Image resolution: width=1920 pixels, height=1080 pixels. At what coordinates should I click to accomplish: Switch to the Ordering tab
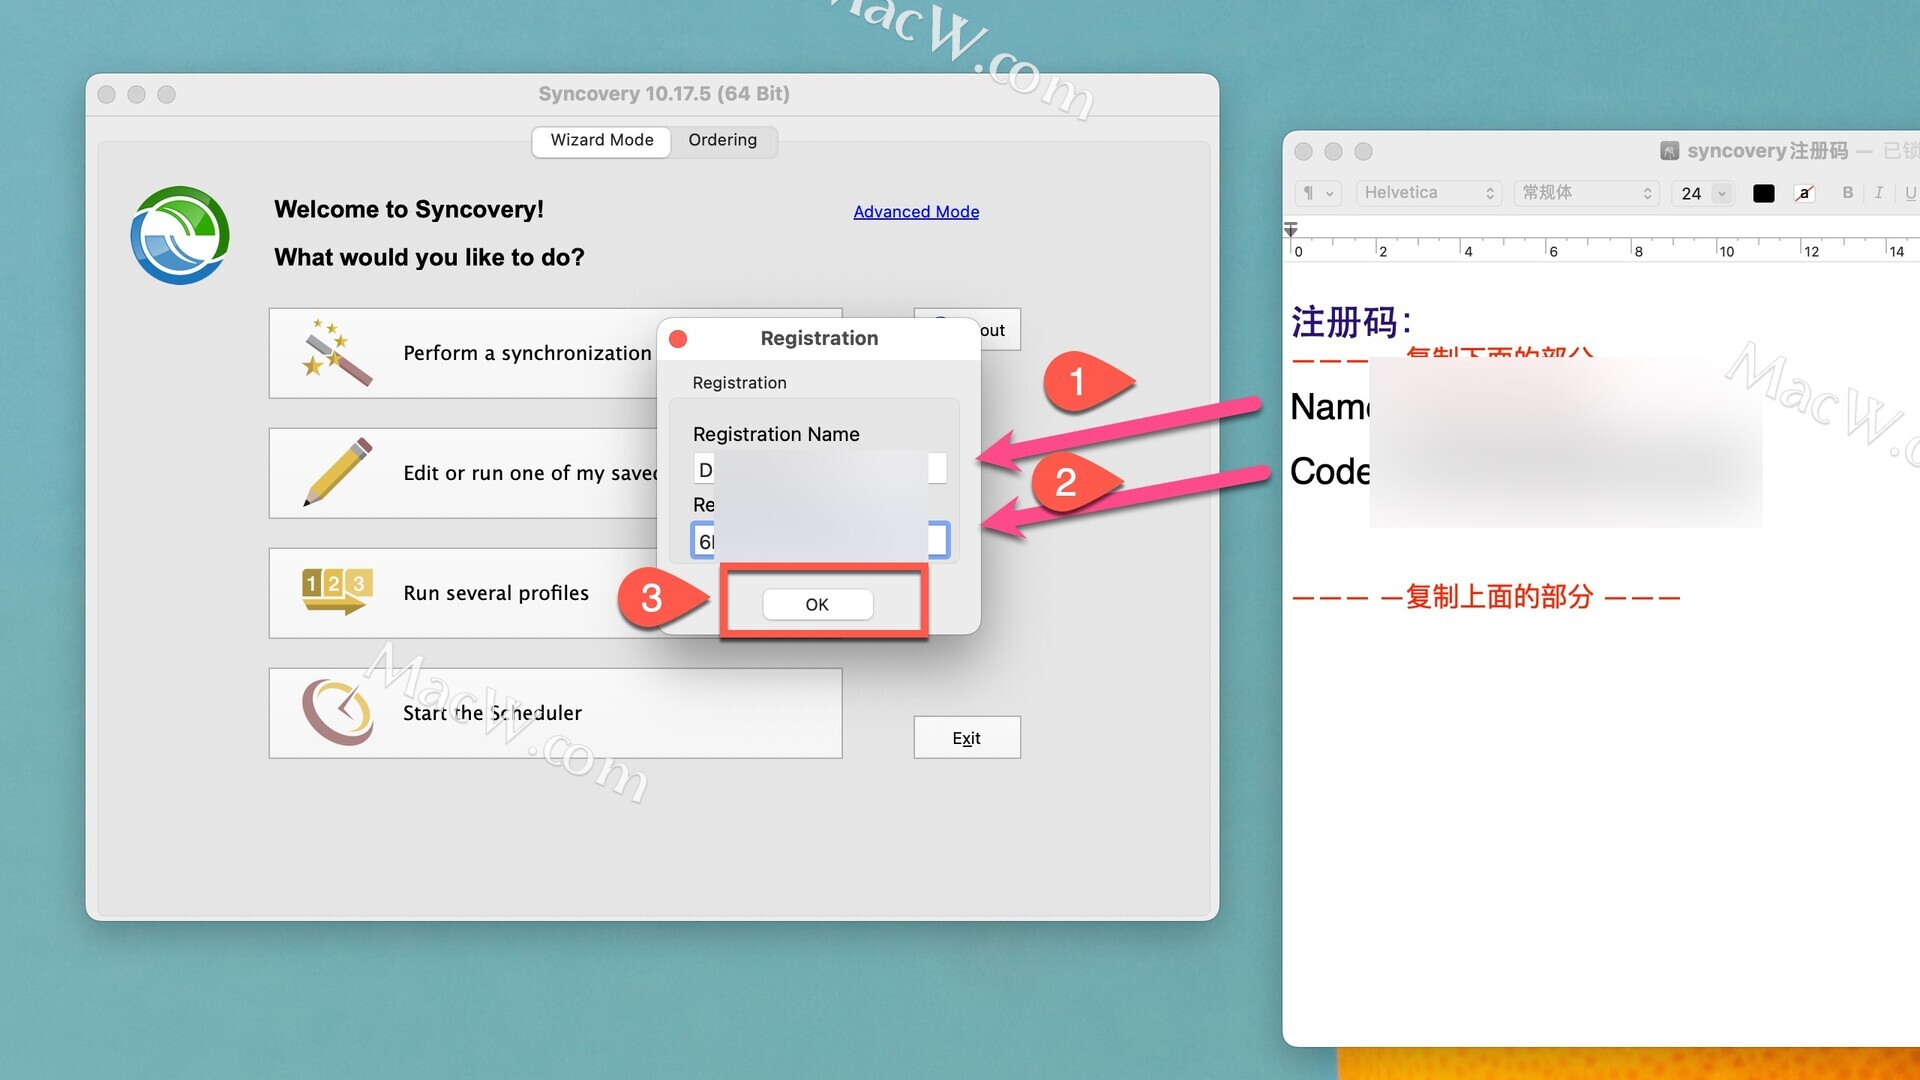722,140
